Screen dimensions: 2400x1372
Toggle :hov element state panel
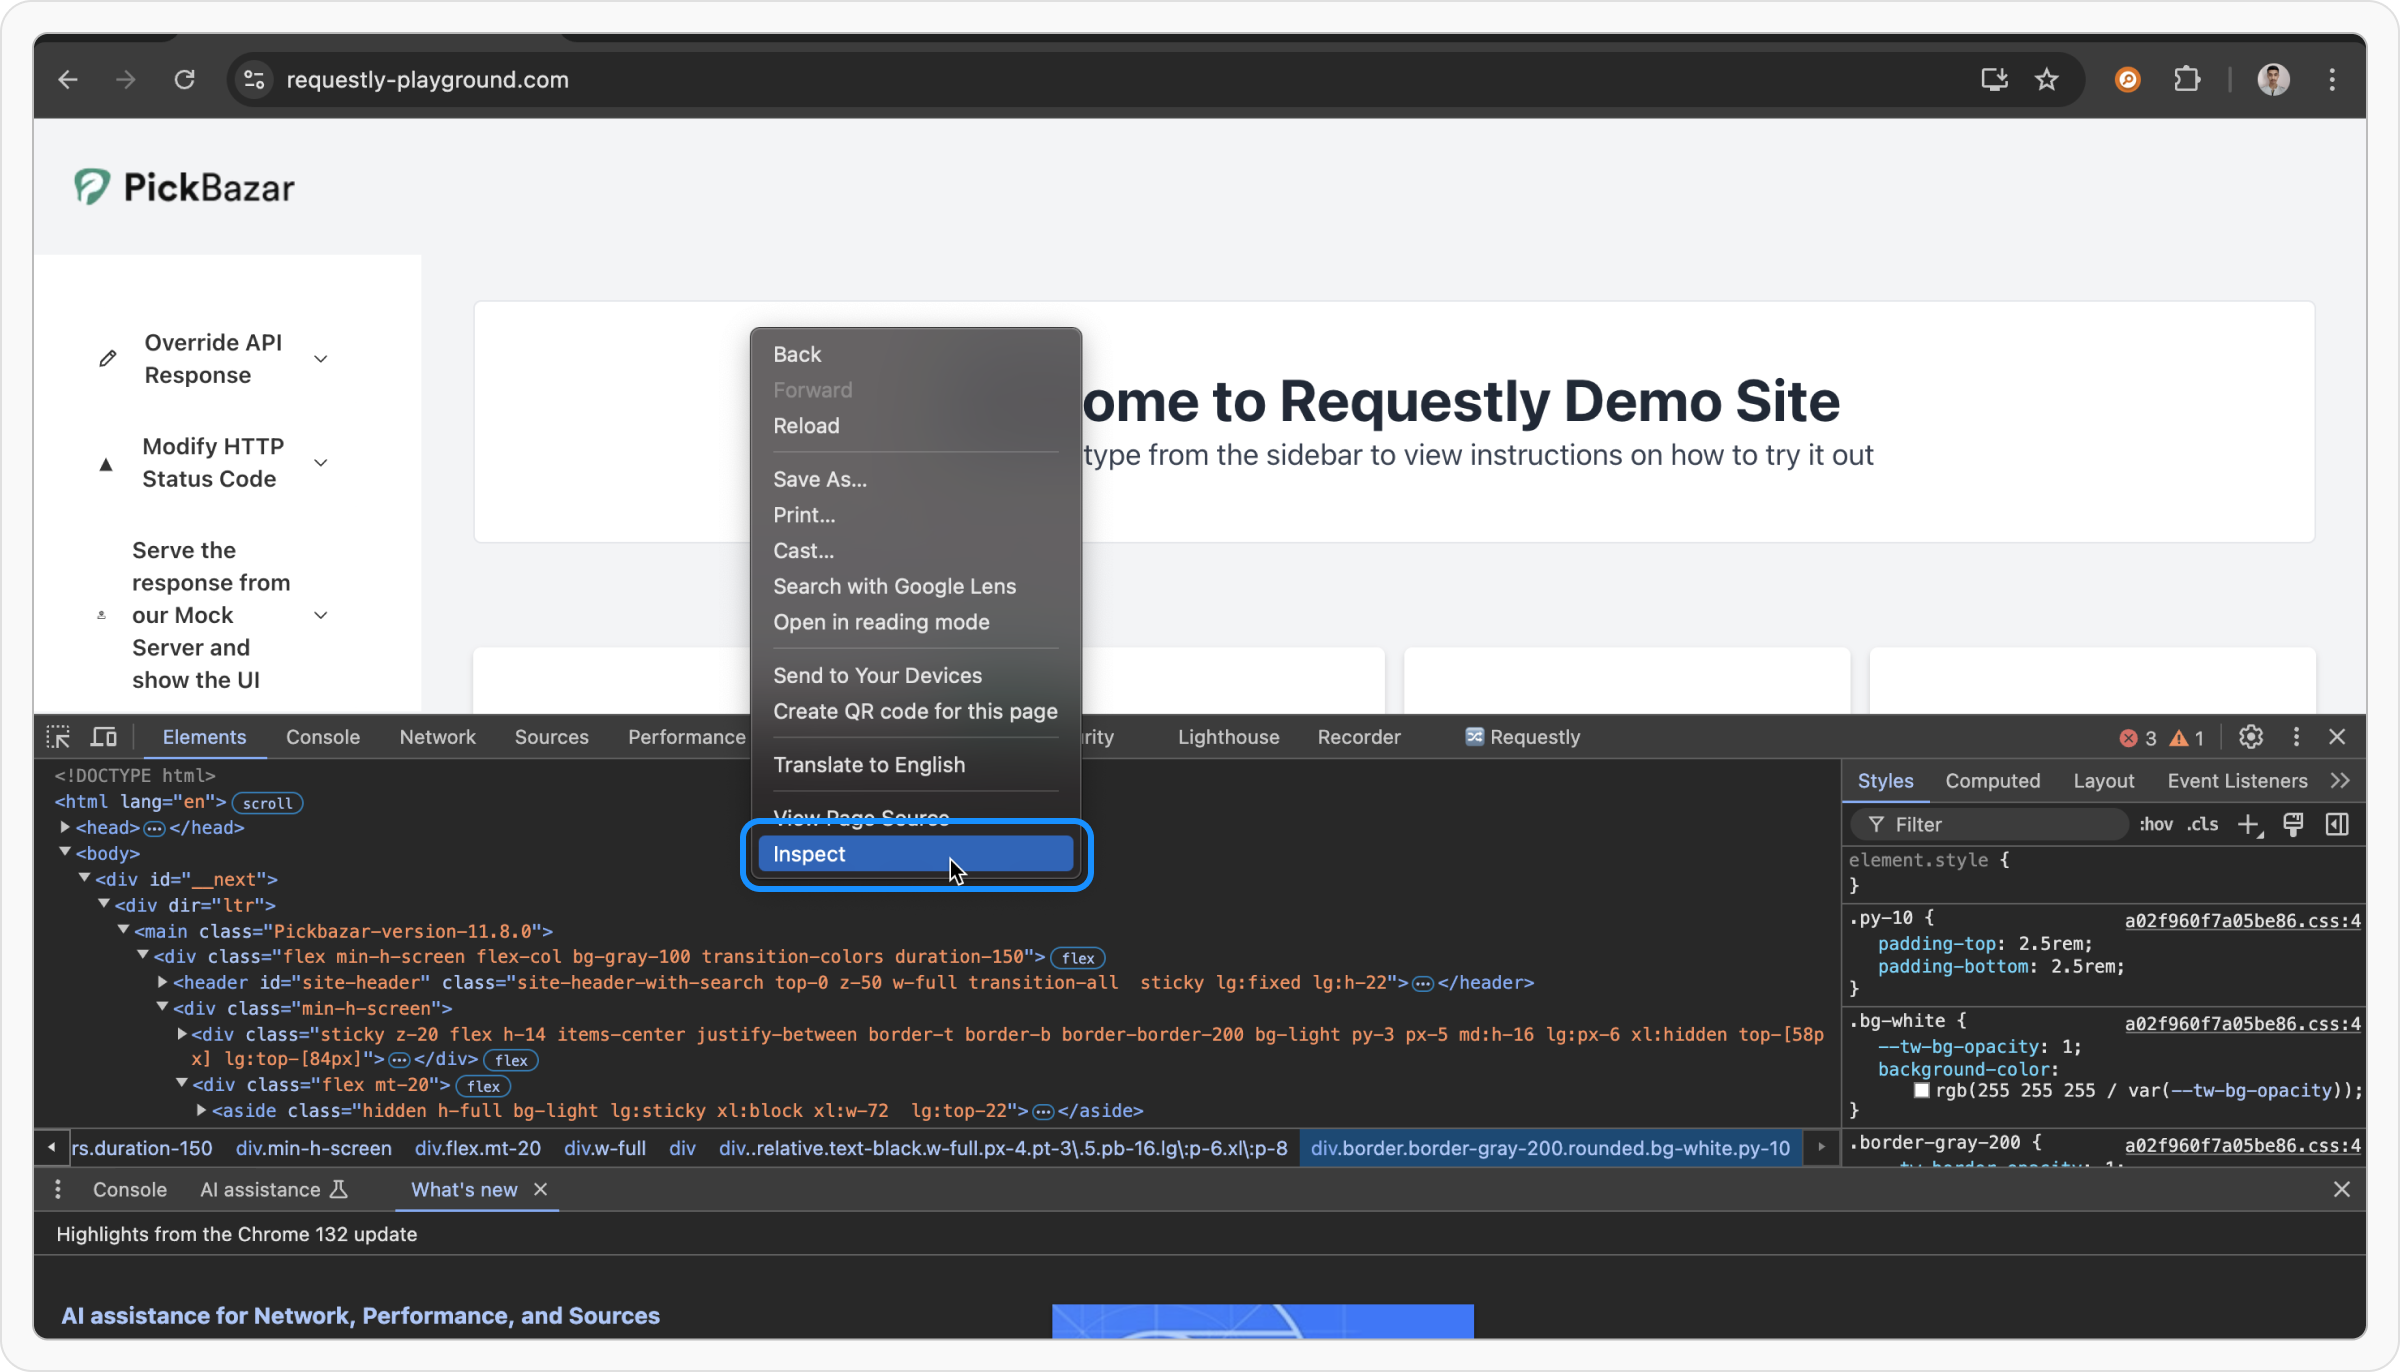[2155, 825]
